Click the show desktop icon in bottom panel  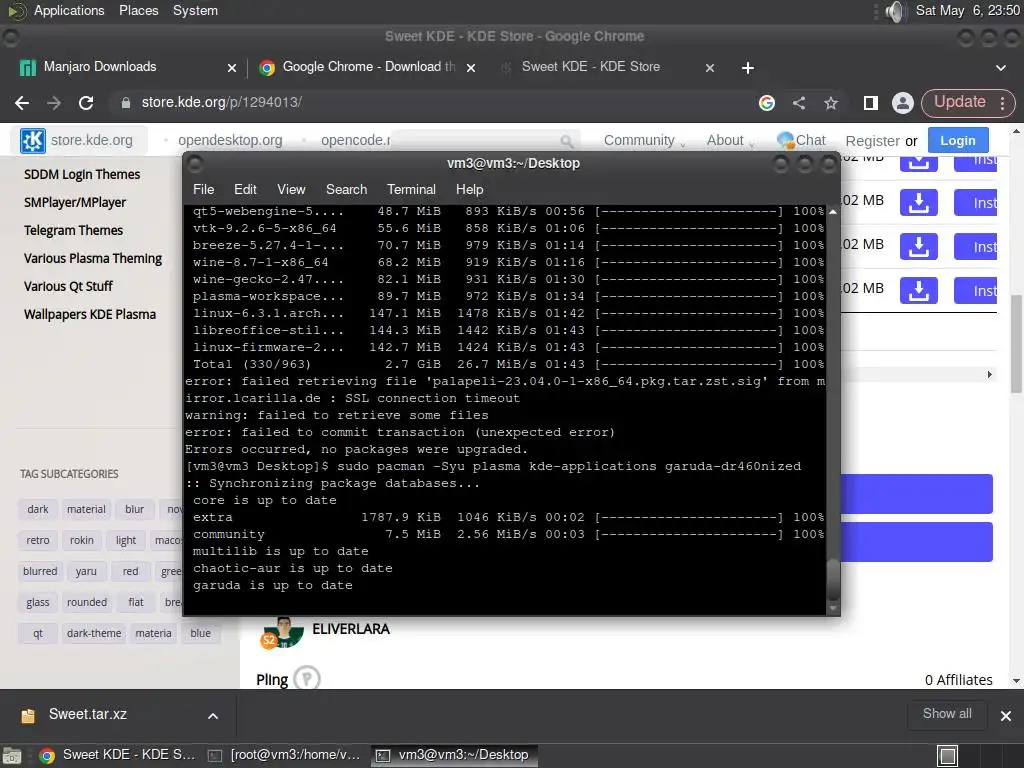[x=12, y=756]
